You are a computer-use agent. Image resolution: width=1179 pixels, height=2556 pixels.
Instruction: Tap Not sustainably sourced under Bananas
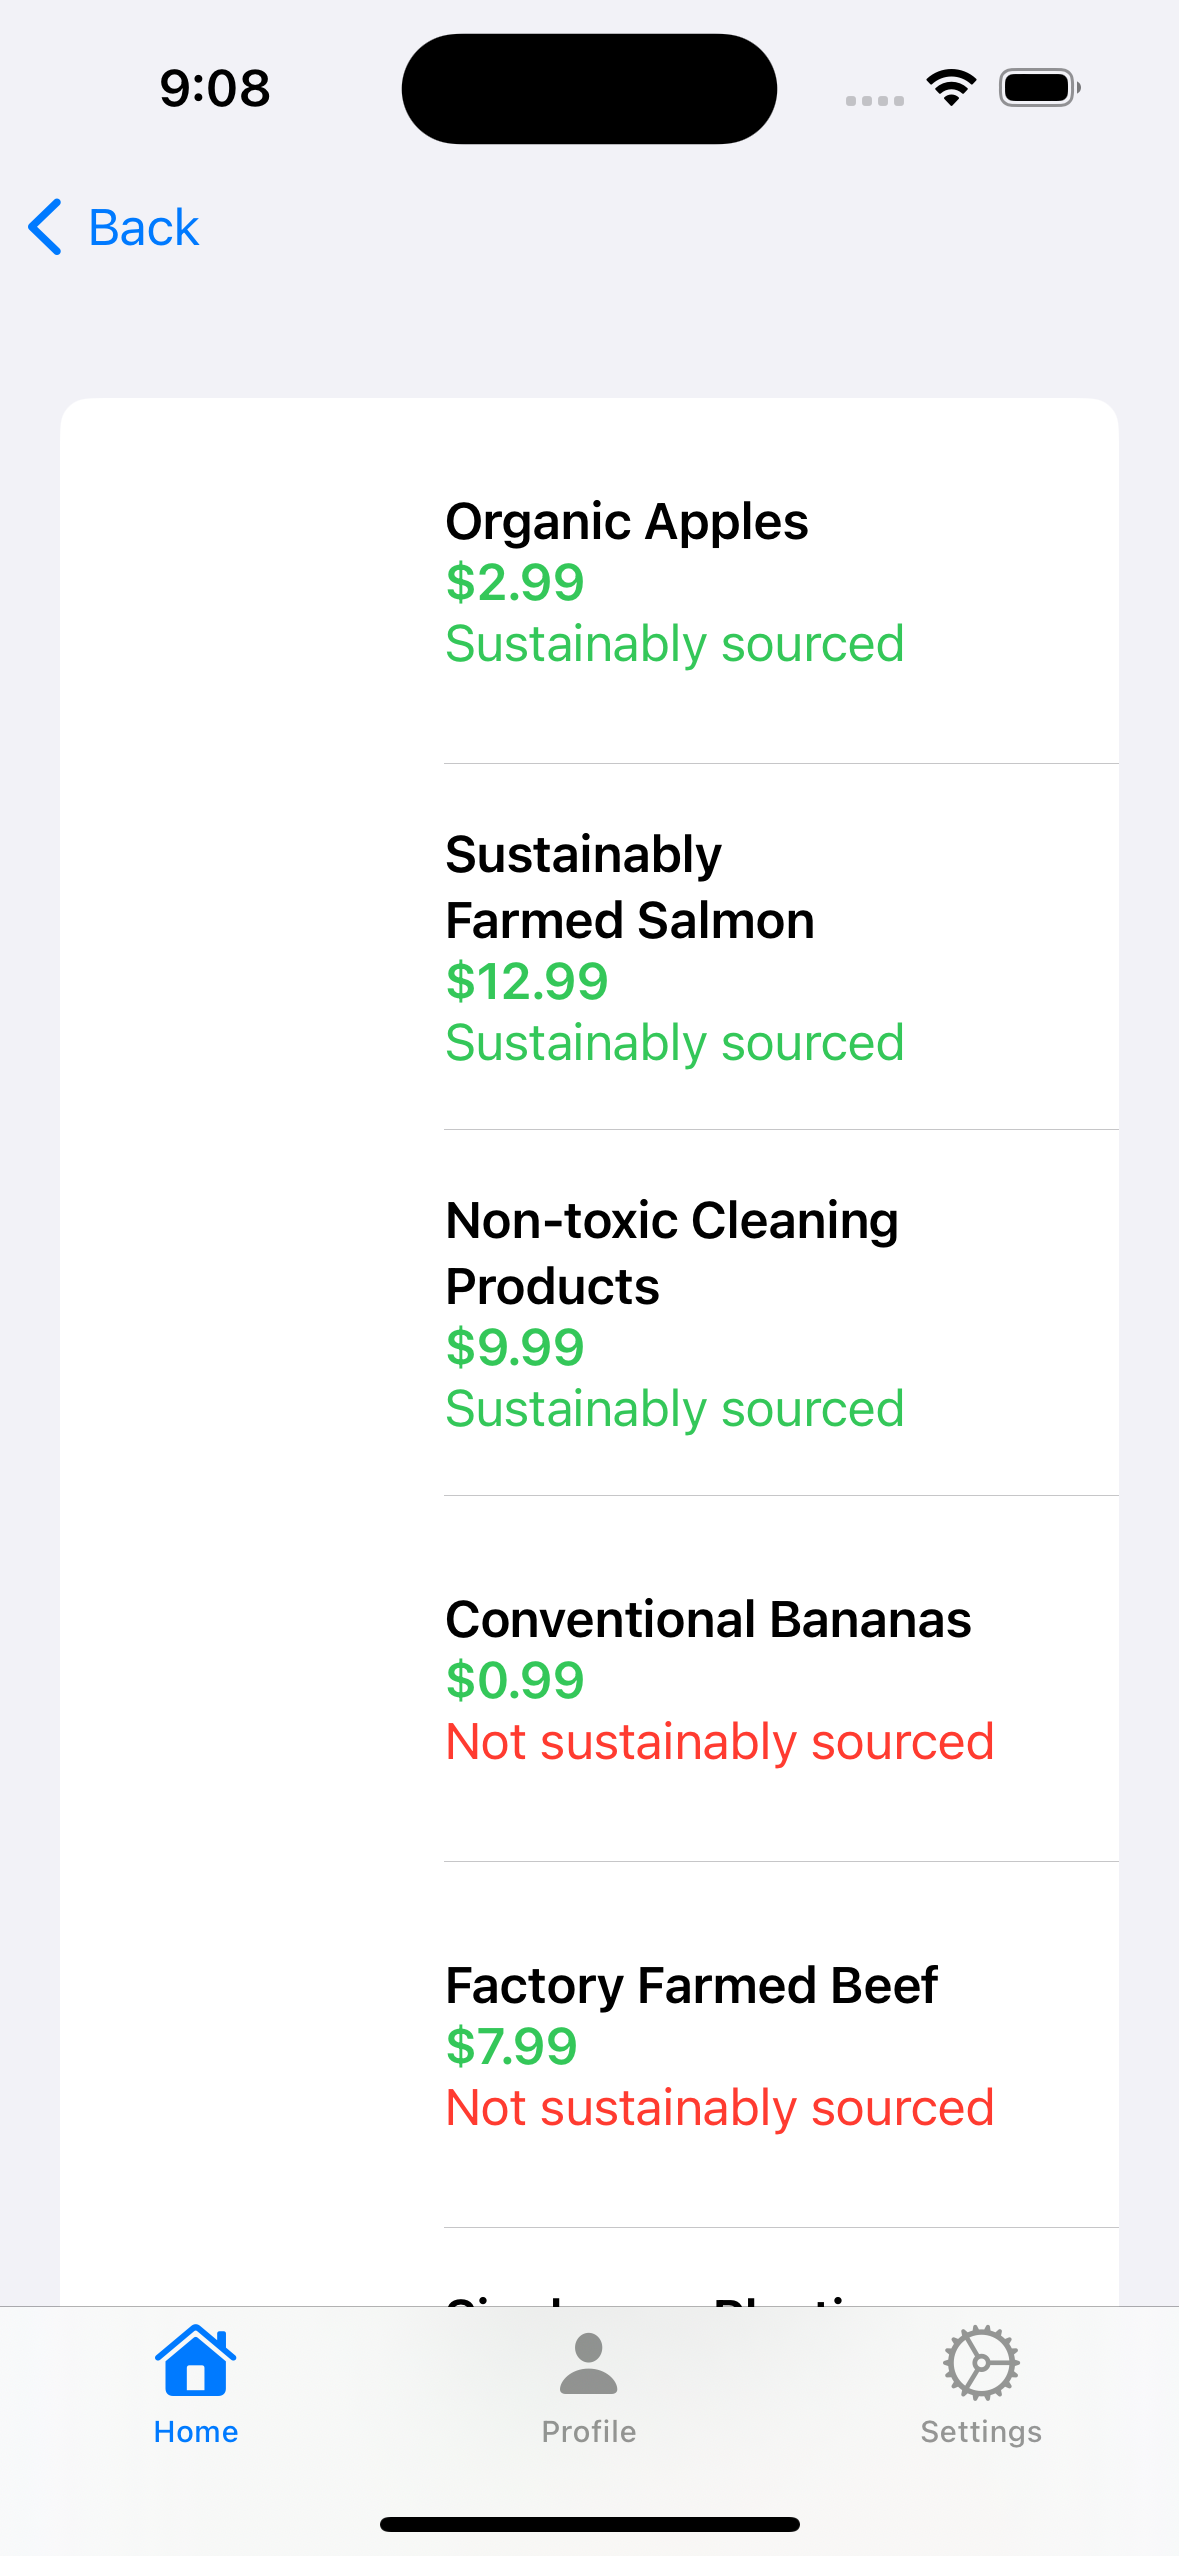(720, 1741)
